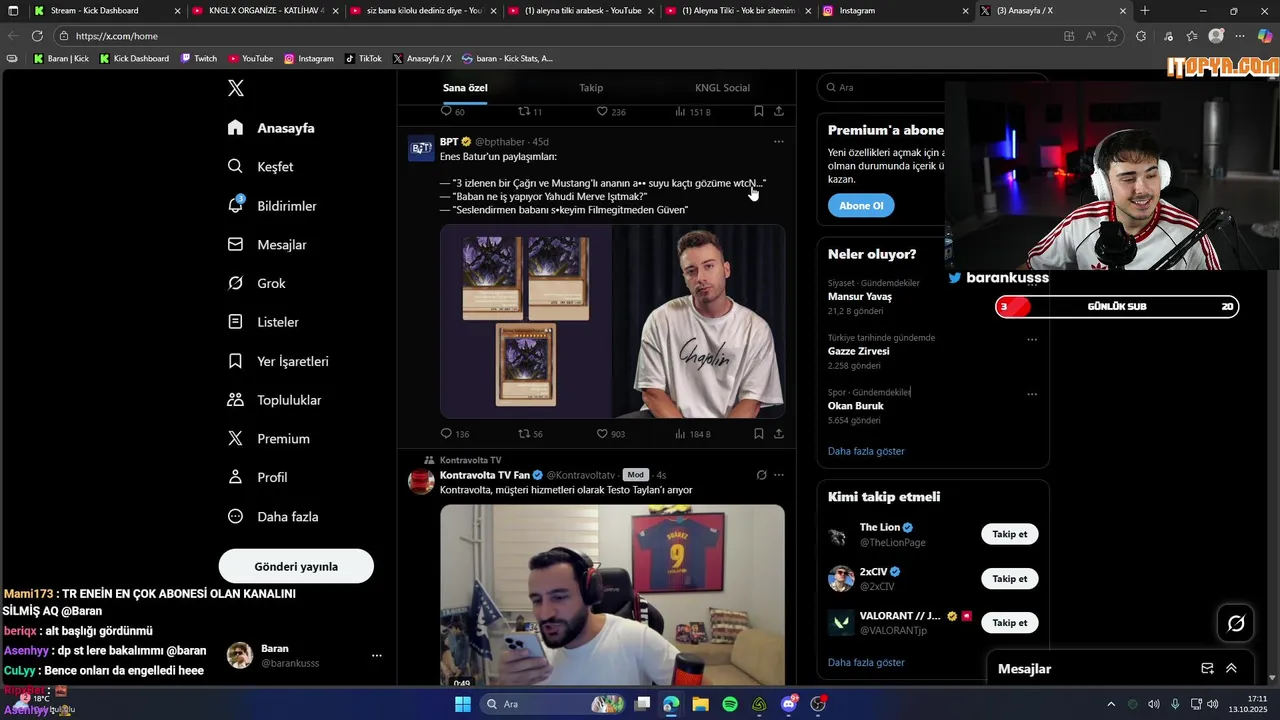The image size is (1280, 720).
Task: Open TikTok bookmark
Action: coord(363,58)
